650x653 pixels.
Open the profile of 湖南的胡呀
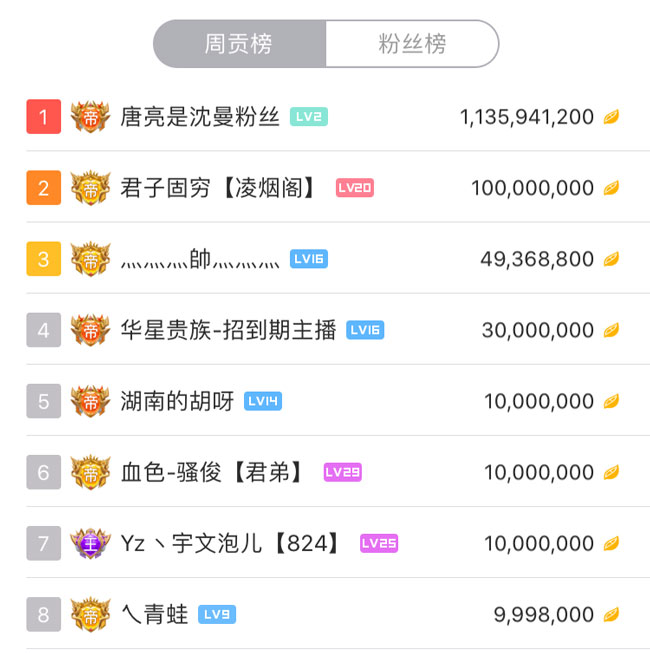coord(177,401)
